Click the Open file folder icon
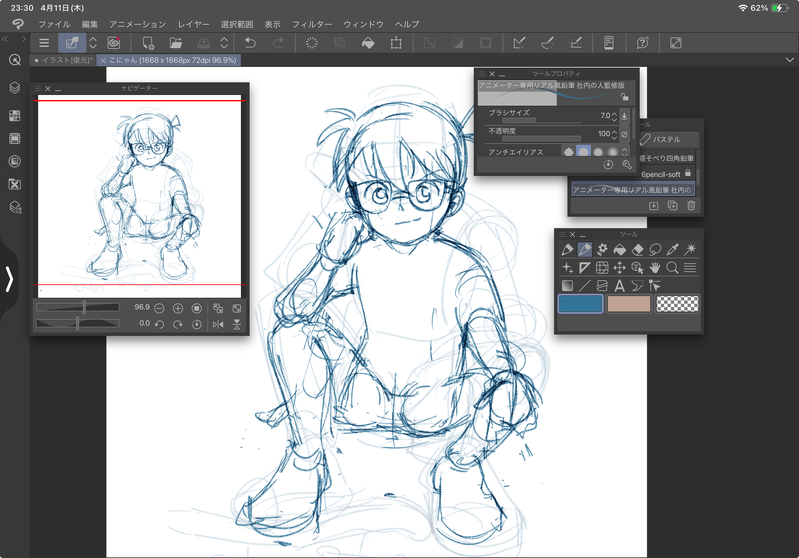Viewport: 799px width, 558px height. click(x=176, y=43)
